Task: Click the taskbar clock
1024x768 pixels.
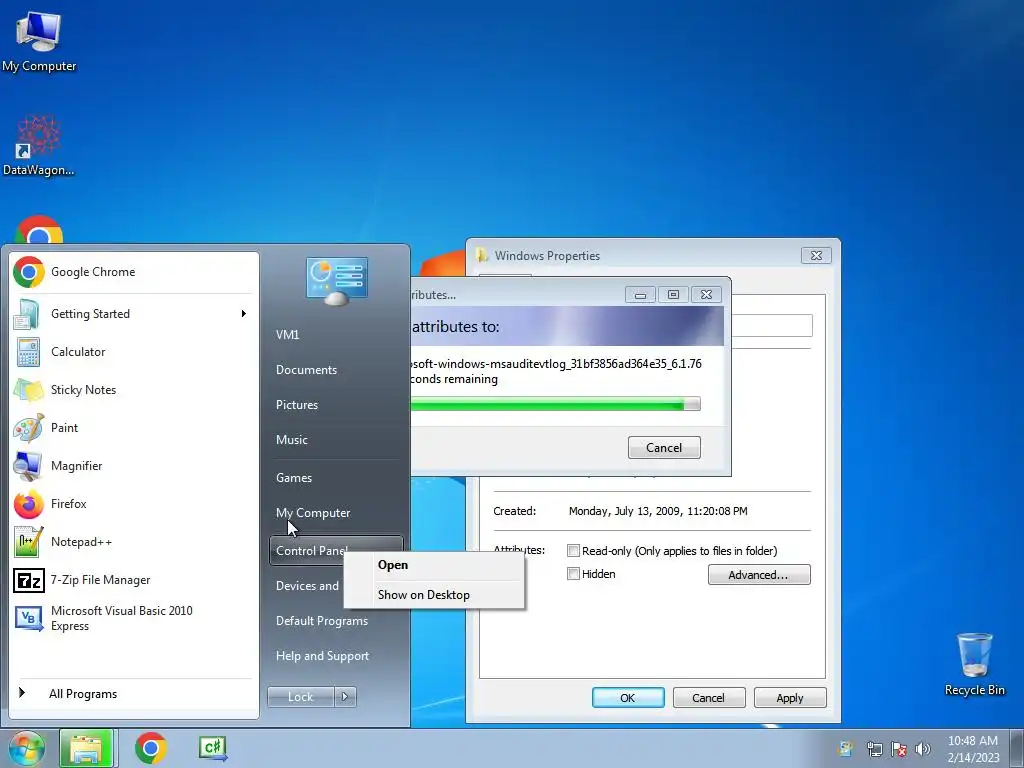Action: pos(973,749)
